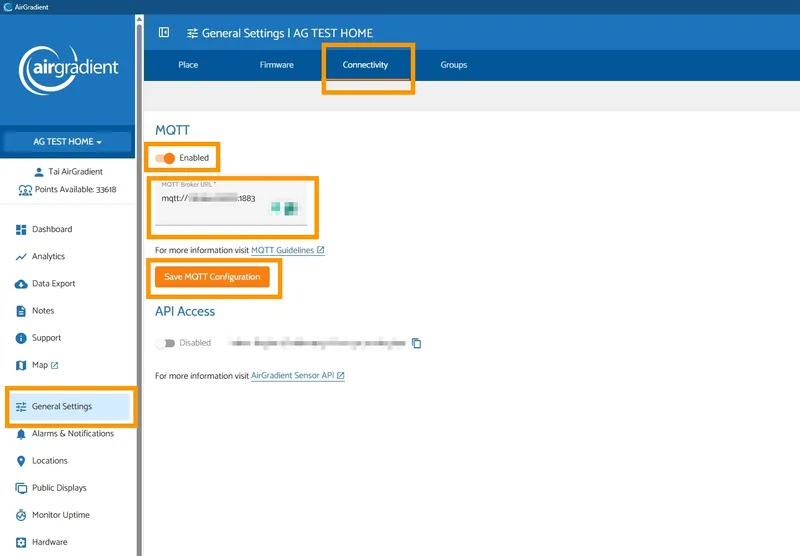Click the Notes document icon
The height and width of the screenshot is (556, 800).
21,311
